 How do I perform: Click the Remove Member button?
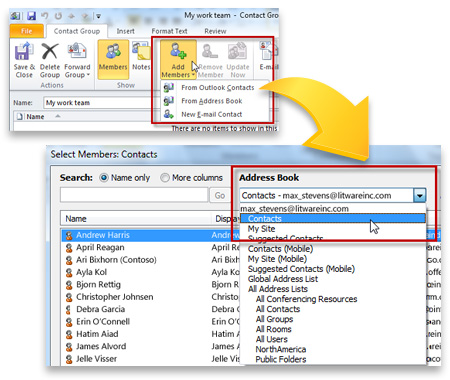point(210,61)
